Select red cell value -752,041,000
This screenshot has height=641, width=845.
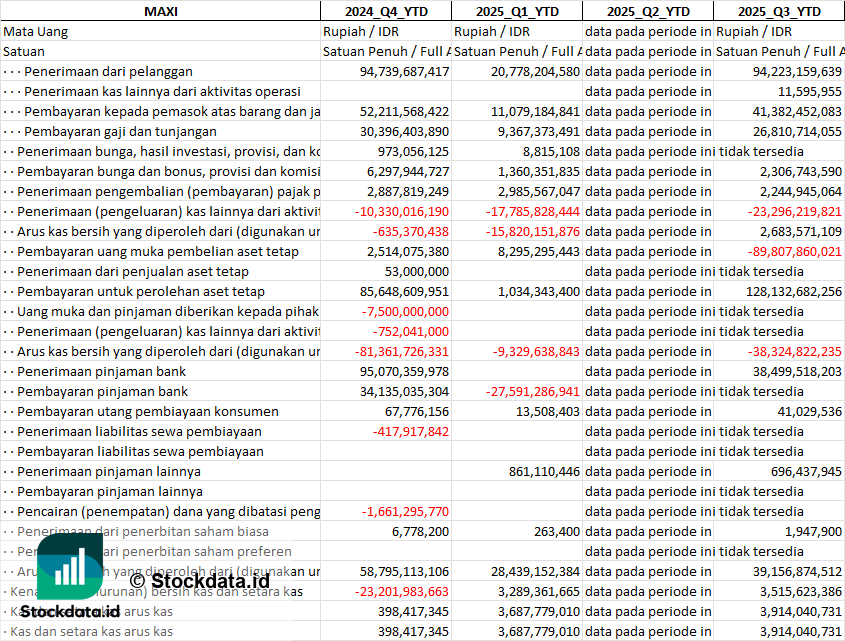pyautogui.click(x=411, y=330)
